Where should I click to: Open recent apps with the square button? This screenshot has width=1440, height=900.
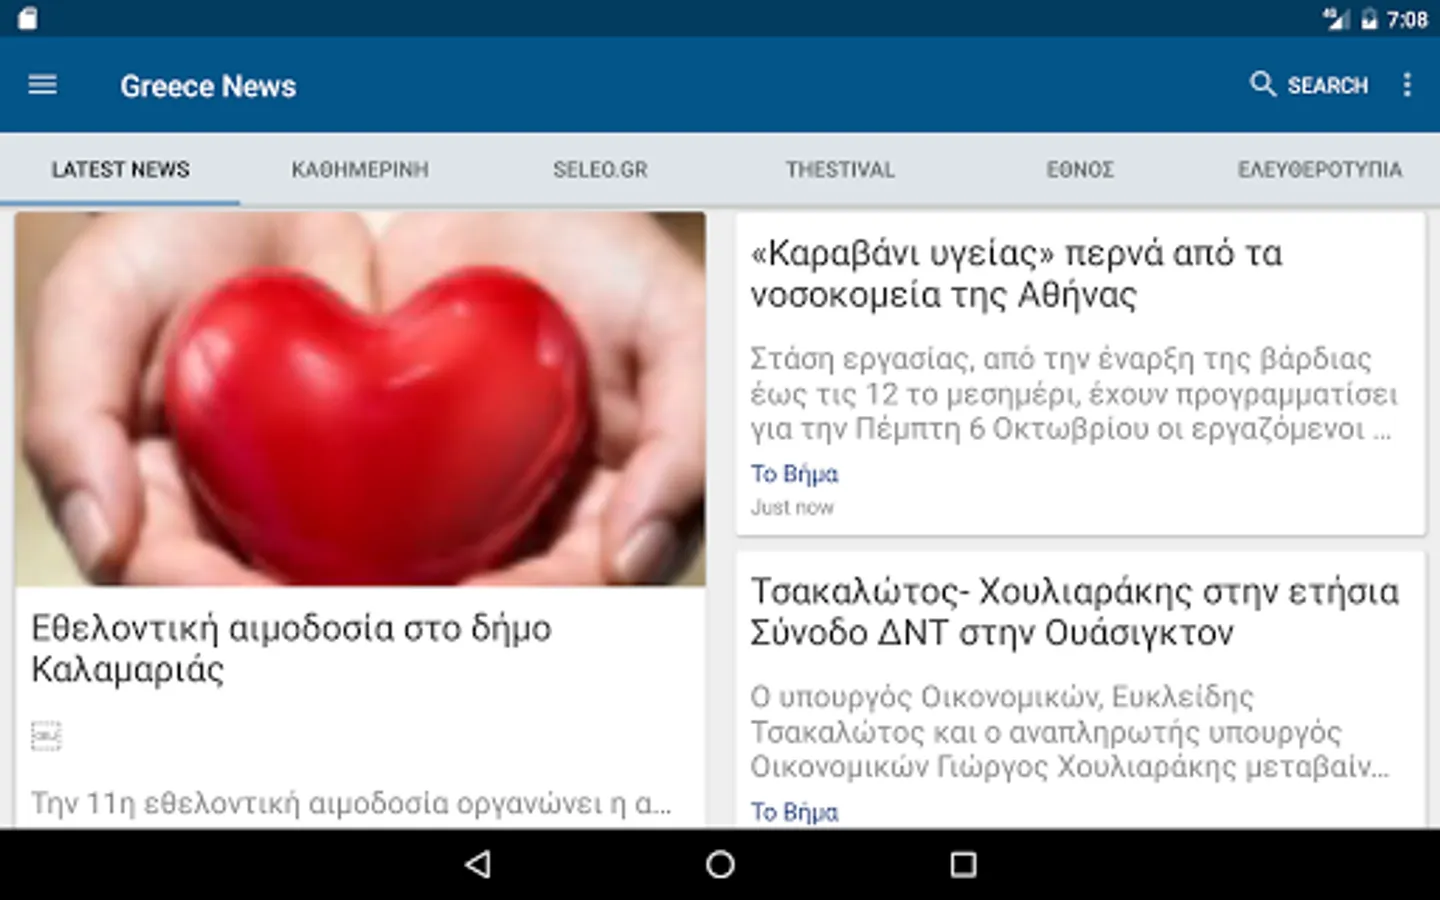(x=963, y=864)
